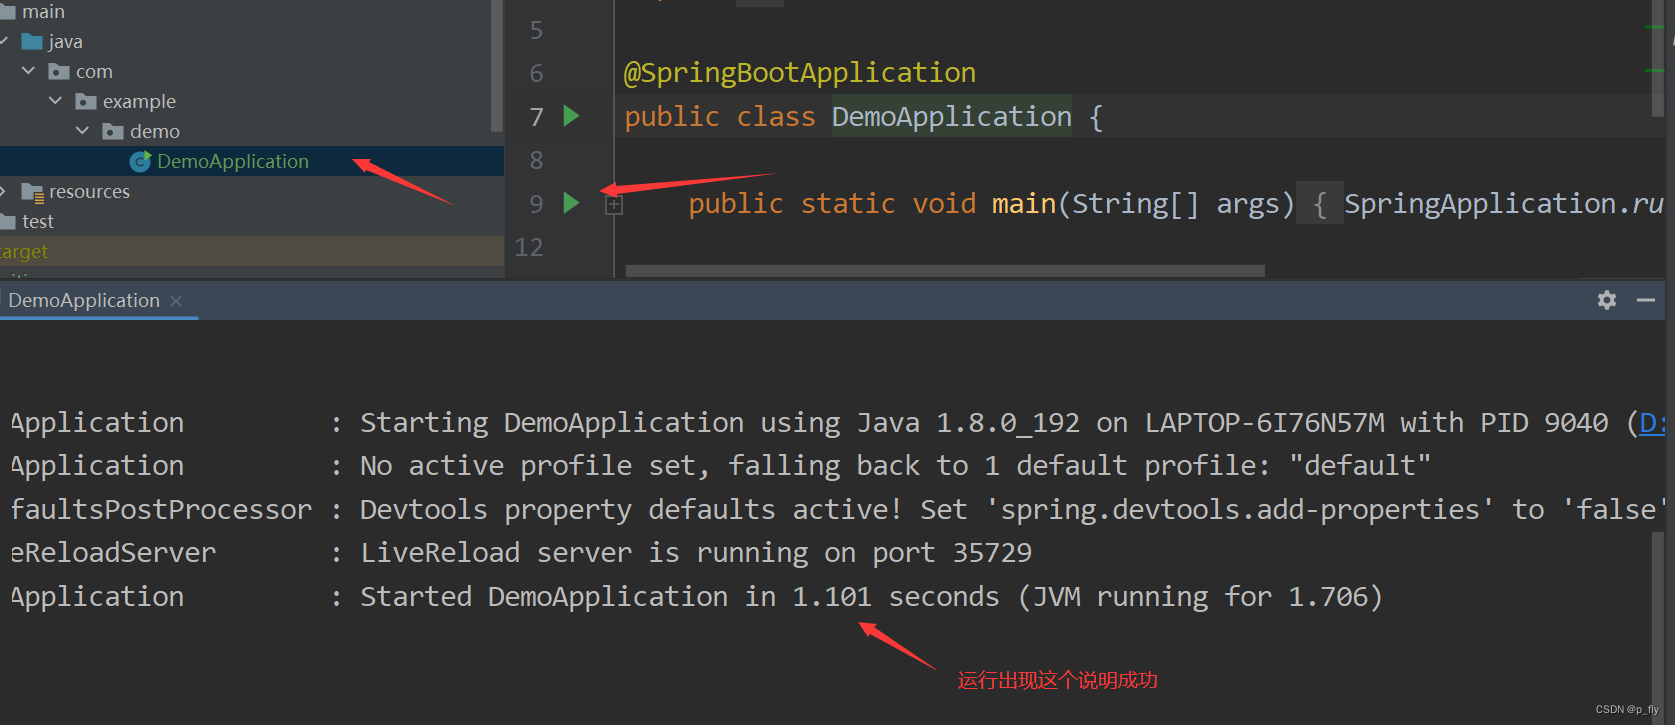1675x725 pixels.
Task: Close the DemoApplication run tab
Action: pos(176,301)
